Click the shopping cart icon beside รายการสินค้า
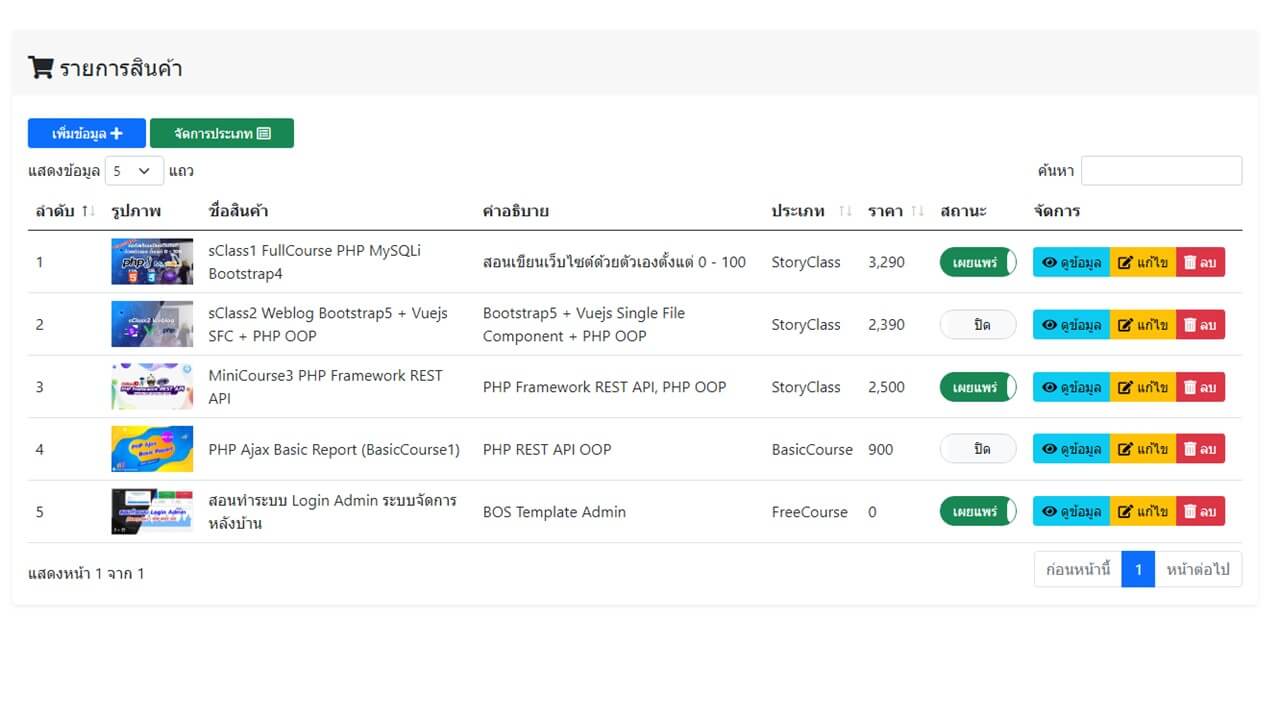Viewport: 1280px width, 720px height. tap(40, 68)
